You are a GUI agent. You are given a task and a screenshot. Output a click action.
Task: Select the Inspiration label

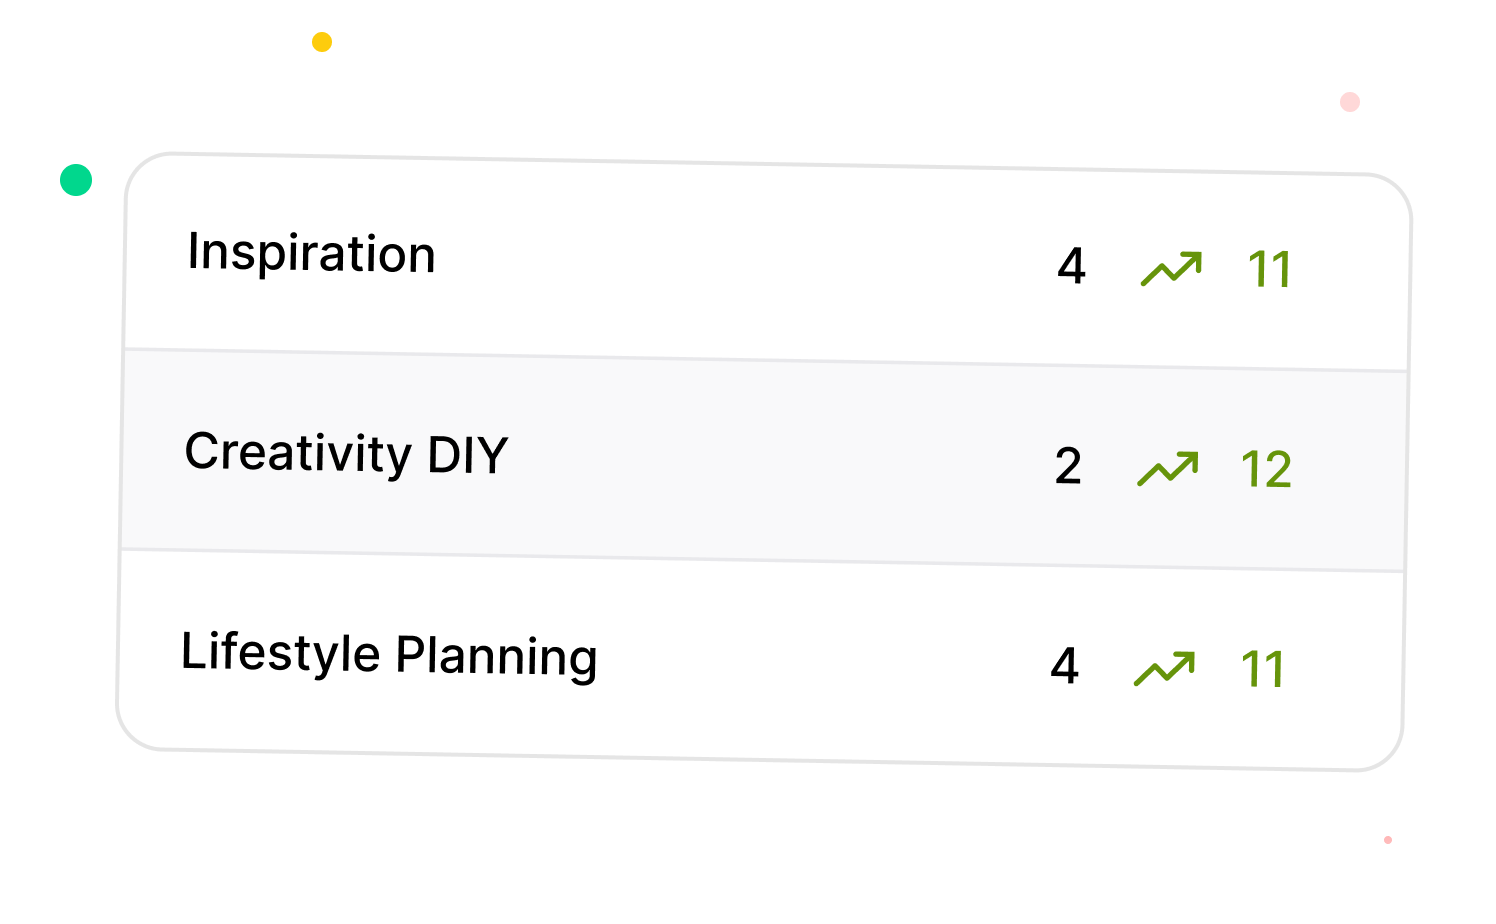click(x=312, y=253)
